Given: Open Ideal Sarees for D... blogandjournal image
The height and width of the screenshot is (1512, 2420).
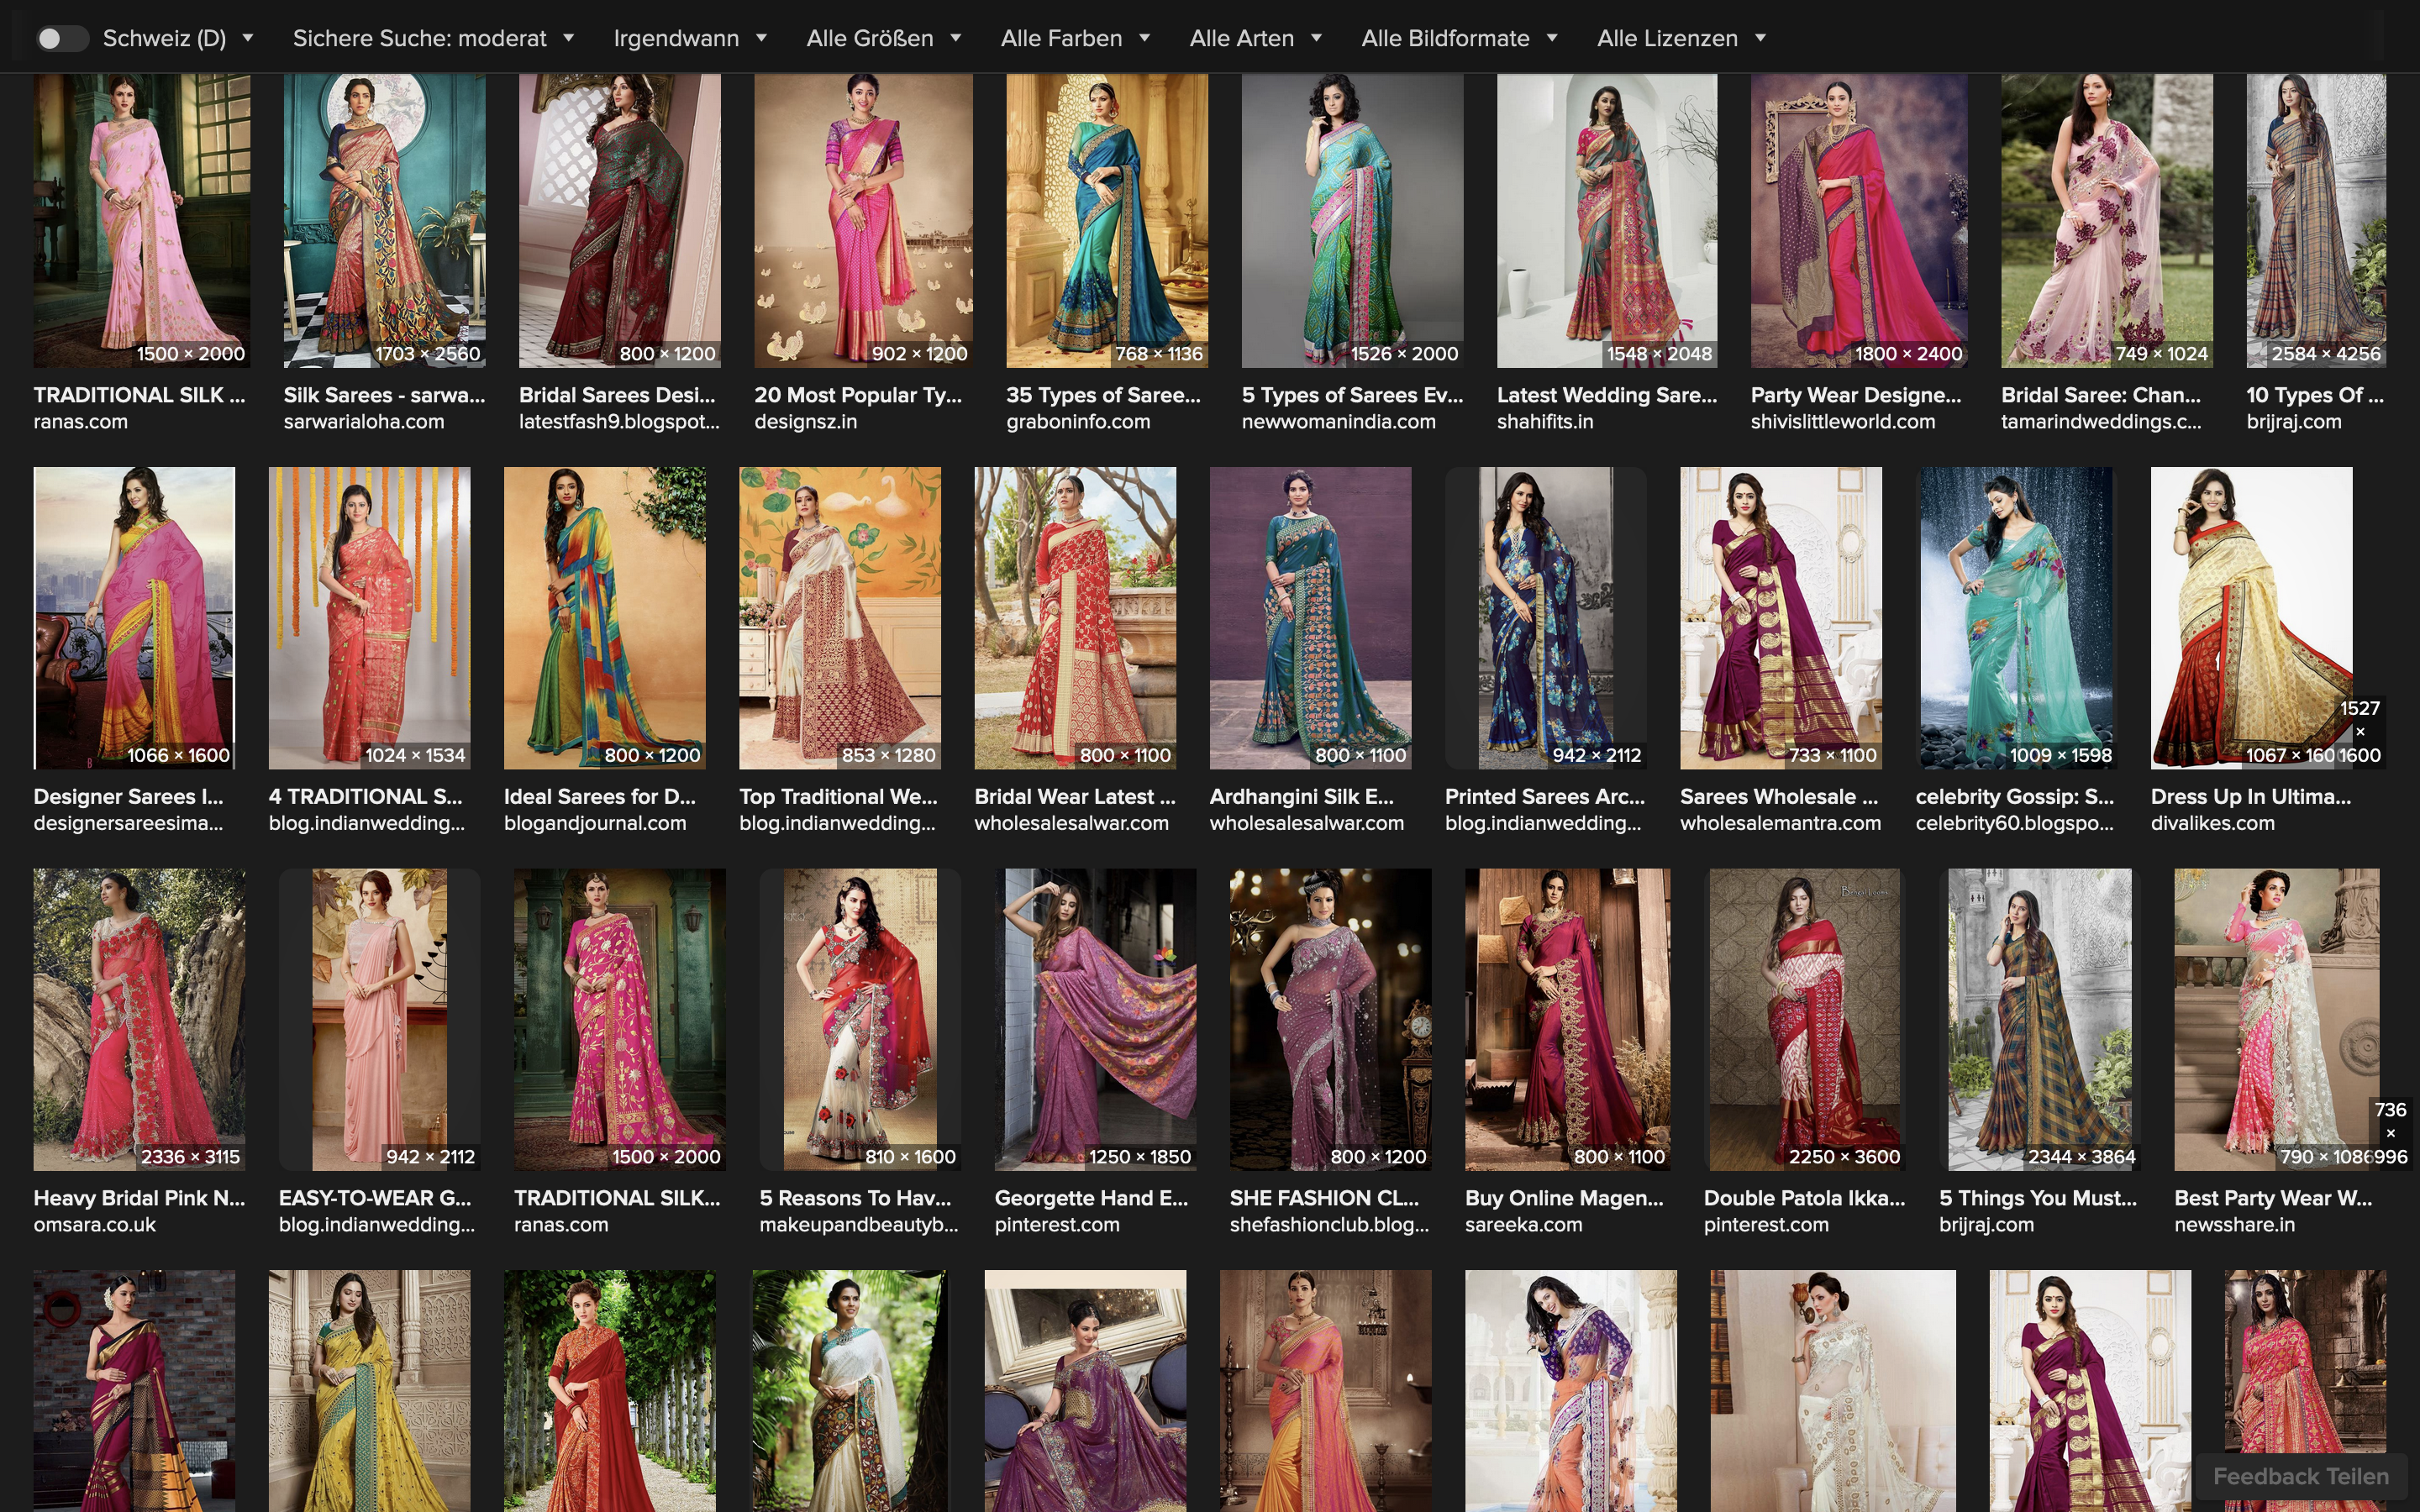Looking at the screenshot, I should point(604,618).
